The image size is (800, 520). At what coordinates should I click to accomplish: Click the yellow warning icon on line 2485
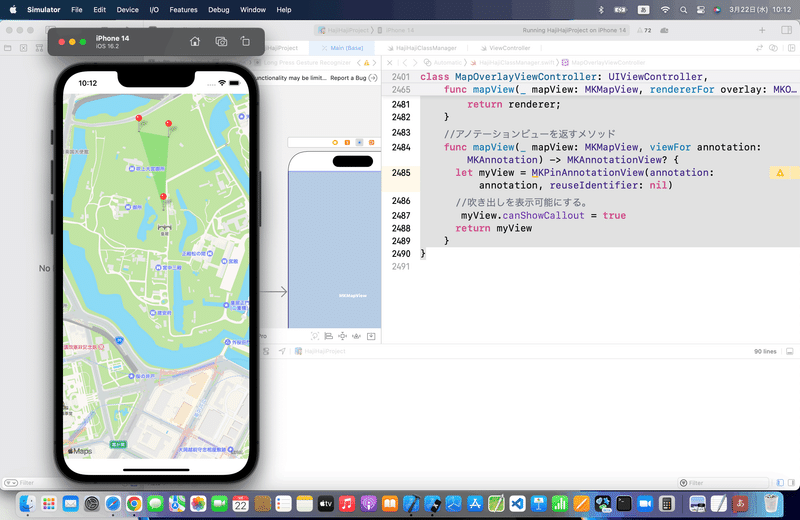click(780, 173)
